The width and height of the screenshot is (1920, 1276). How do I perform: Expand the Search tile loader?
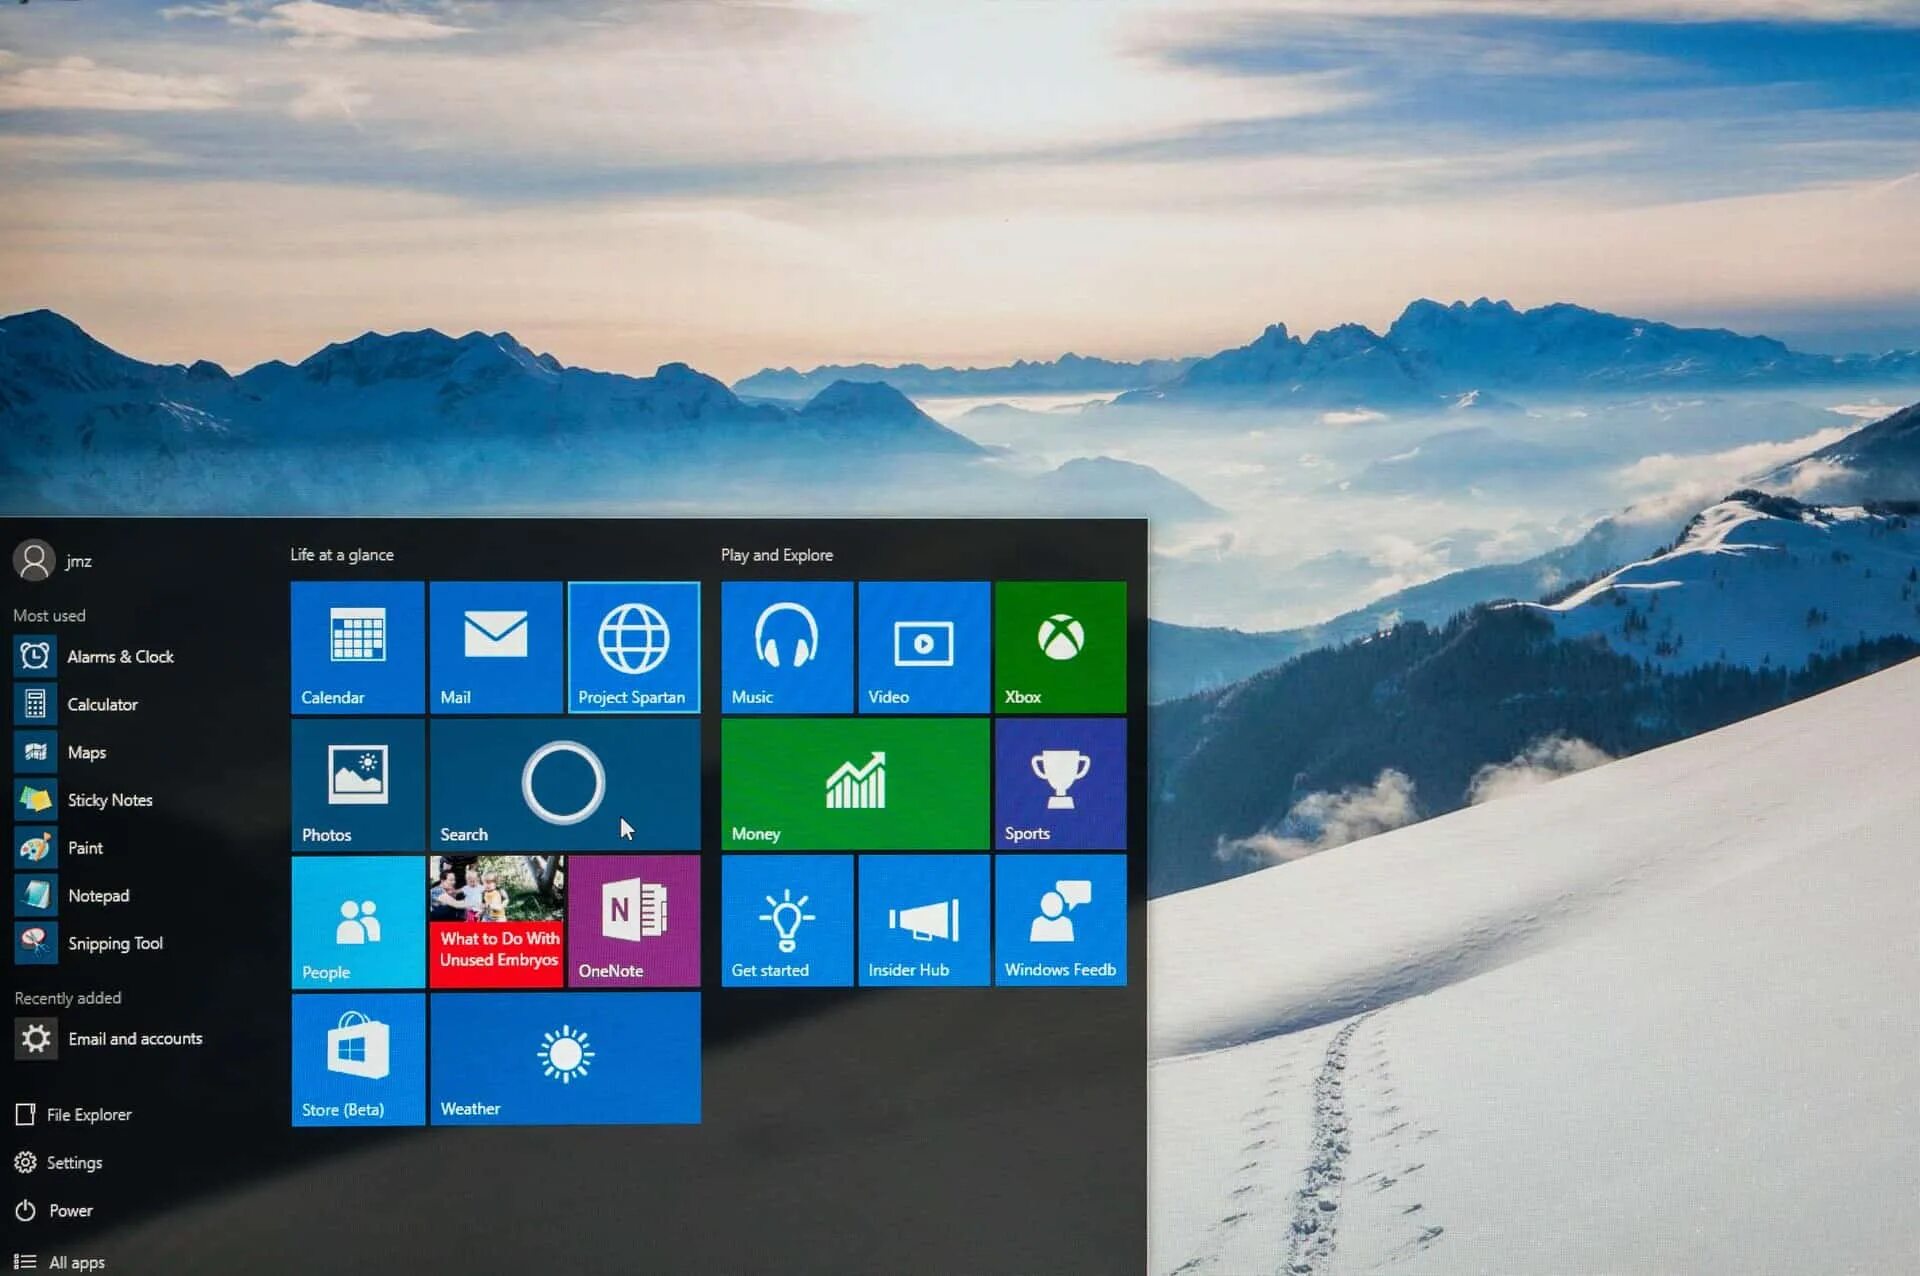click(564, 782)
